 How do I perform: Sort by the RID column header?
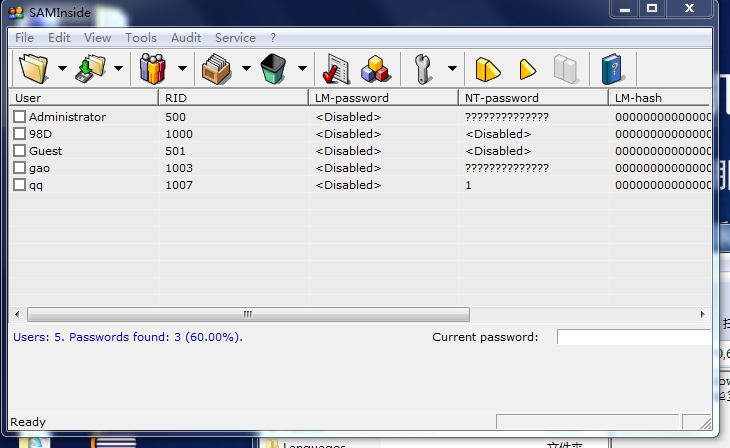tap(234, 98)
